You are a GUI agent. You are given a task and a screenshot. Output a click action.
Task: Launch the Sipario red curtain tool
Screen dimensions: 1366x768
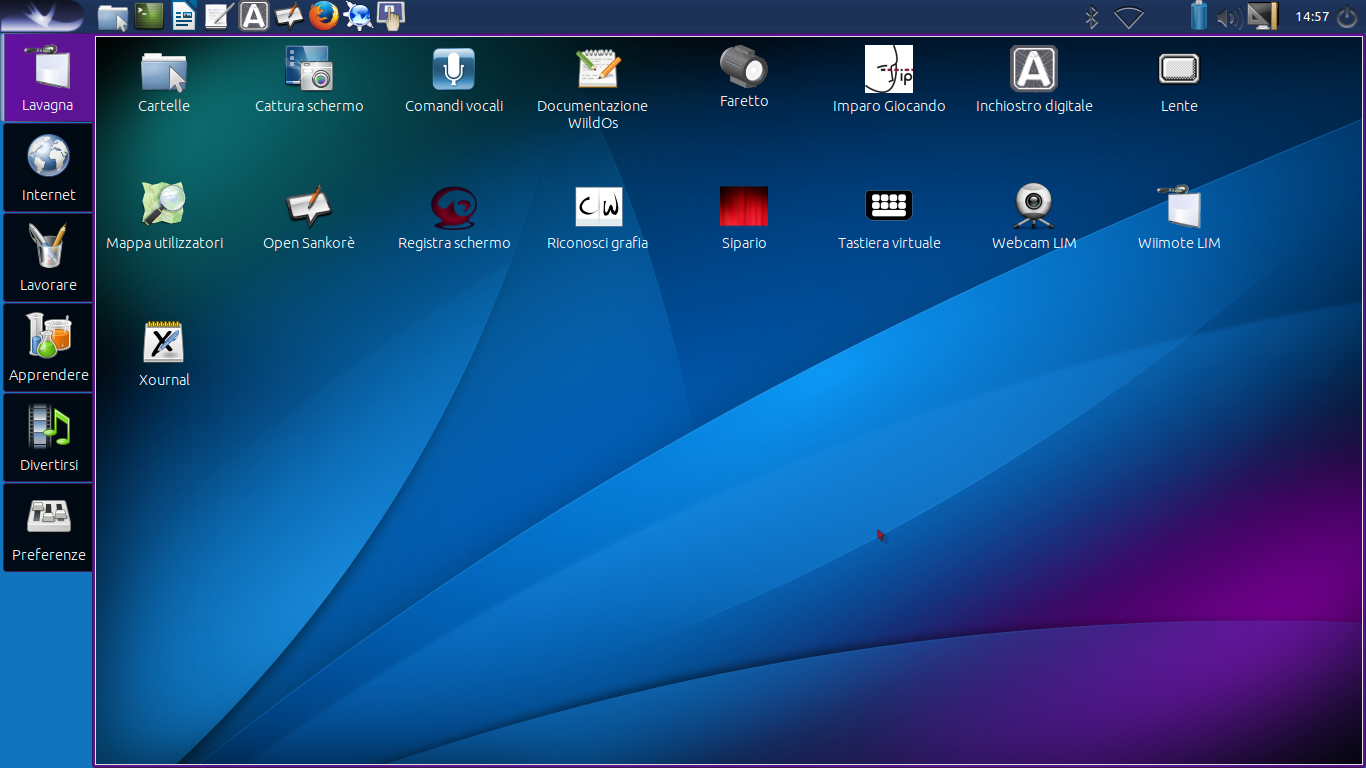point(744,206)
